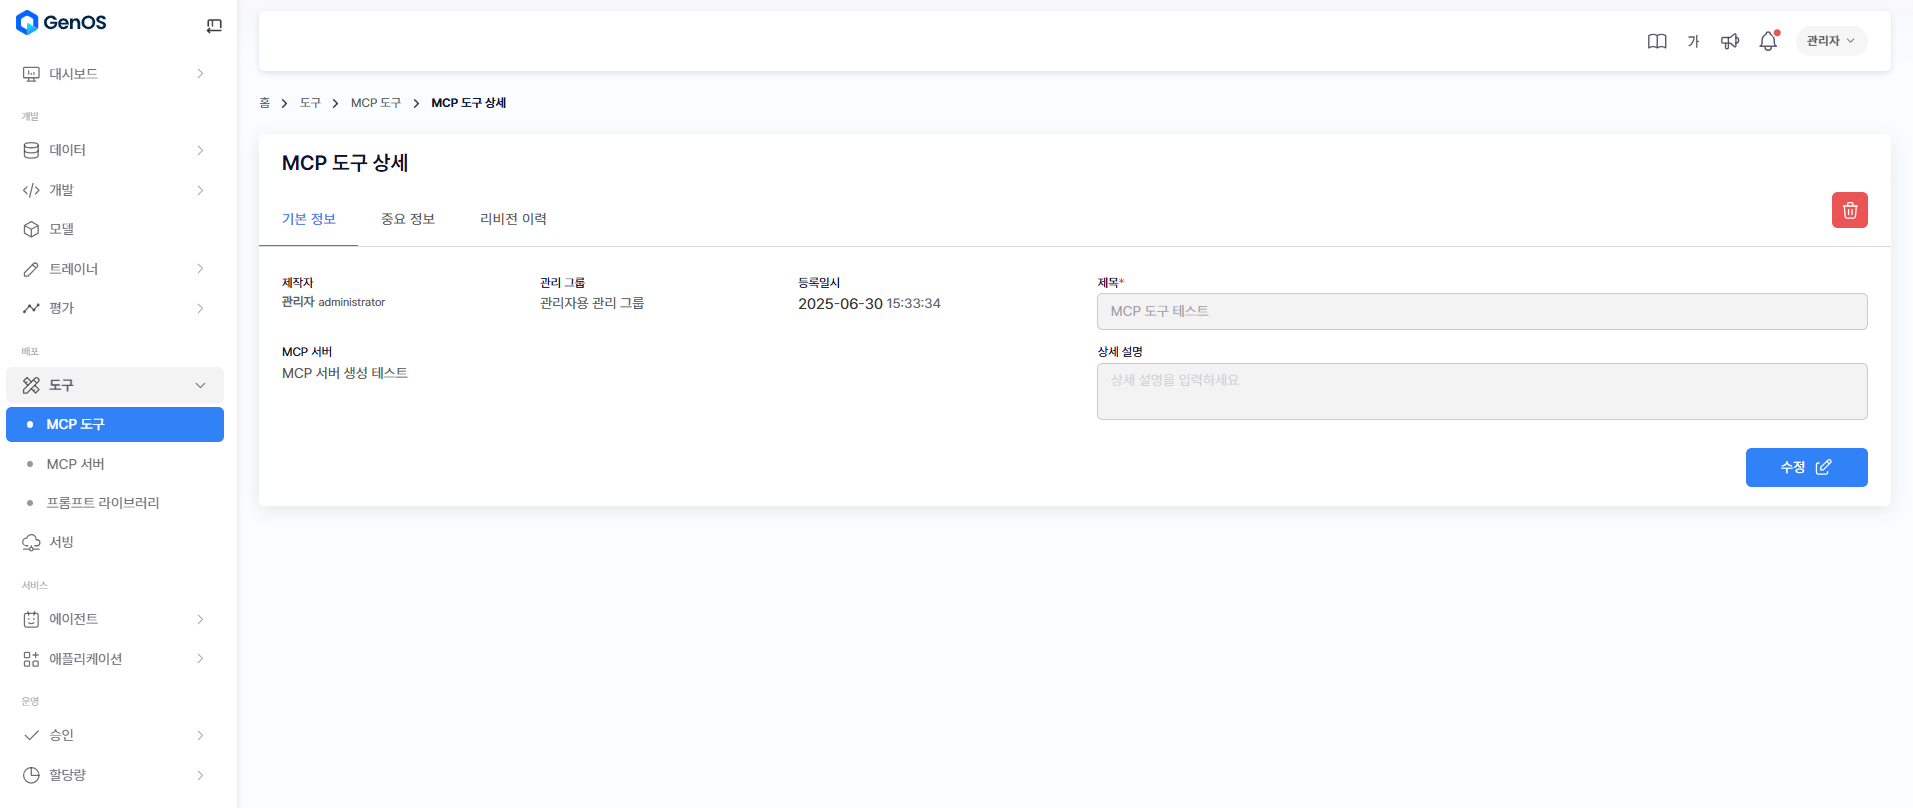The width and height of the screenshot is (1913, 808).
Task: Open the notification bell
Action: click(x=1768, y=41)
